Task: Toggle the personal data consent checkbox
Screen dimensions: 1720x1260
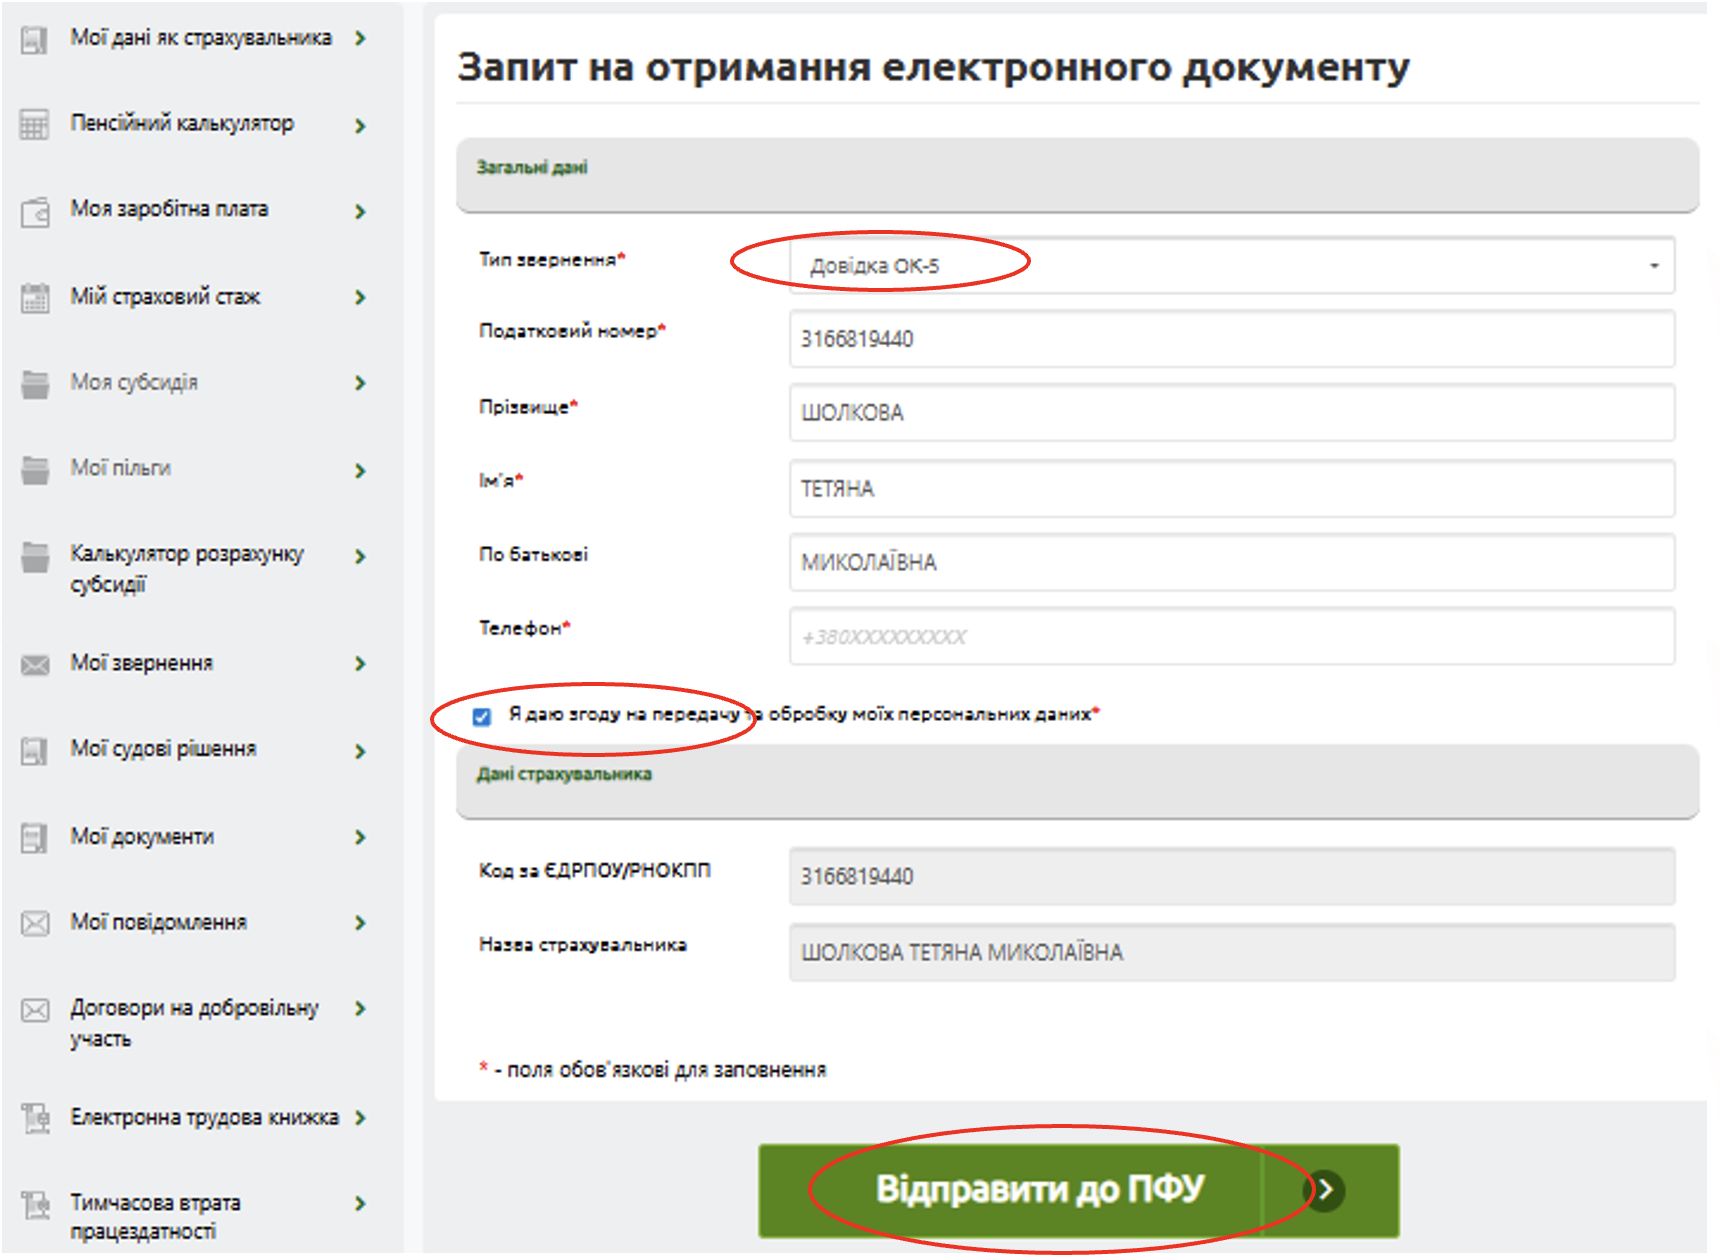Action: [x=482, y=716]
